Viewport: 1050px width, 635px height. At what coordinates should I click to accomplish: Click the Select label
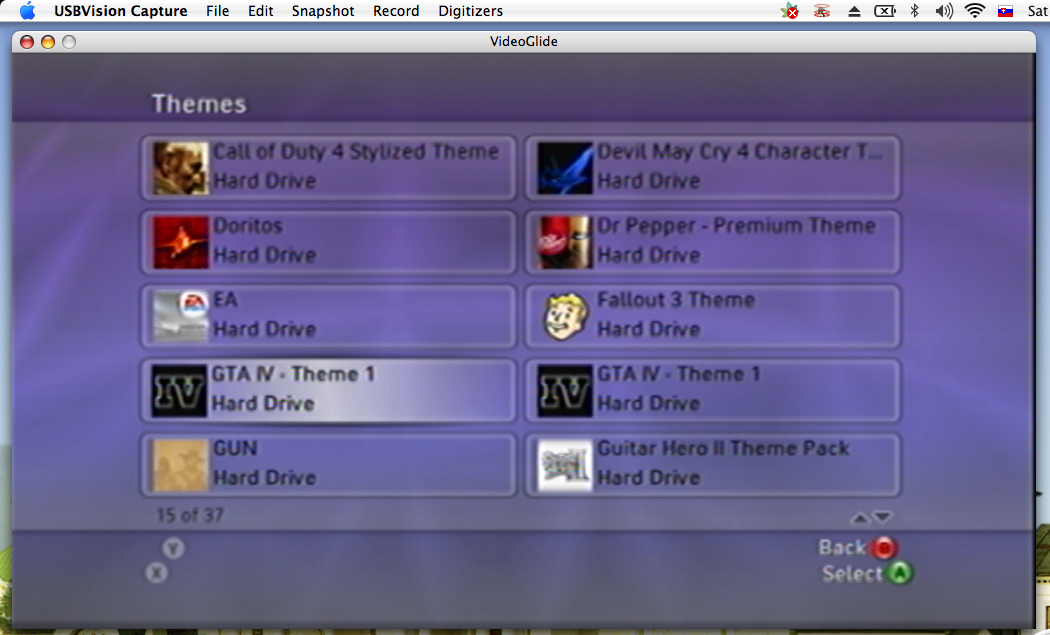pyautogui.click(x=852, y=574)
